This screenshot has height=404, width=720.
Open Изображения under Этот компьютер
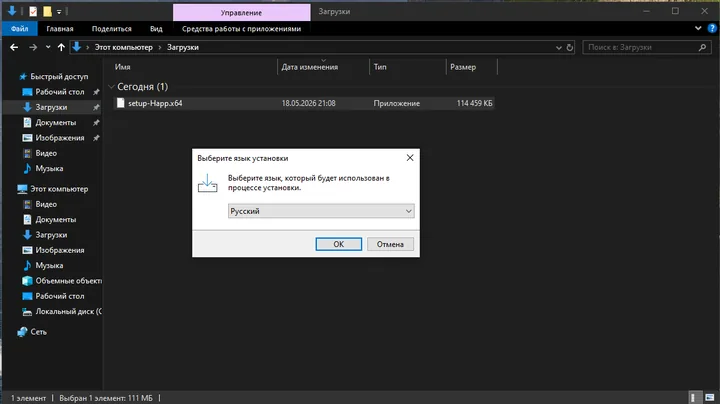[60, 250]
